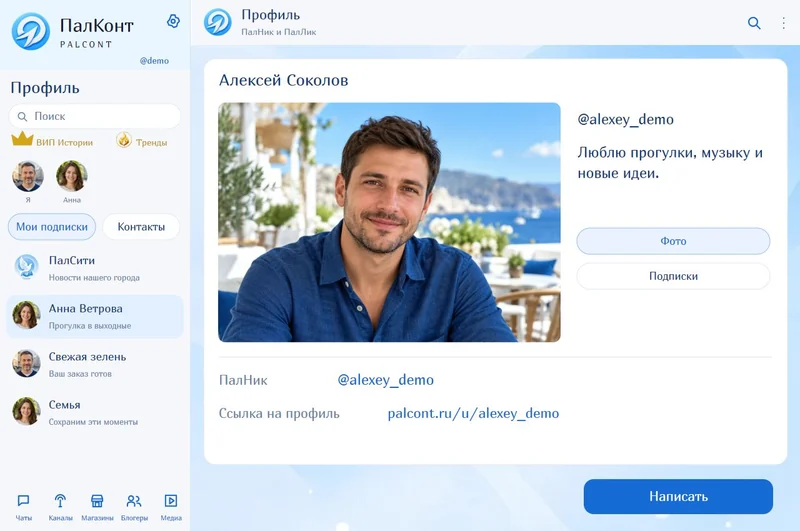The width and height of the screenshot is (800, 531).
Task: Open palcont.ru/u/alexey_demo profile link
Action: click(x=473, y=413)
